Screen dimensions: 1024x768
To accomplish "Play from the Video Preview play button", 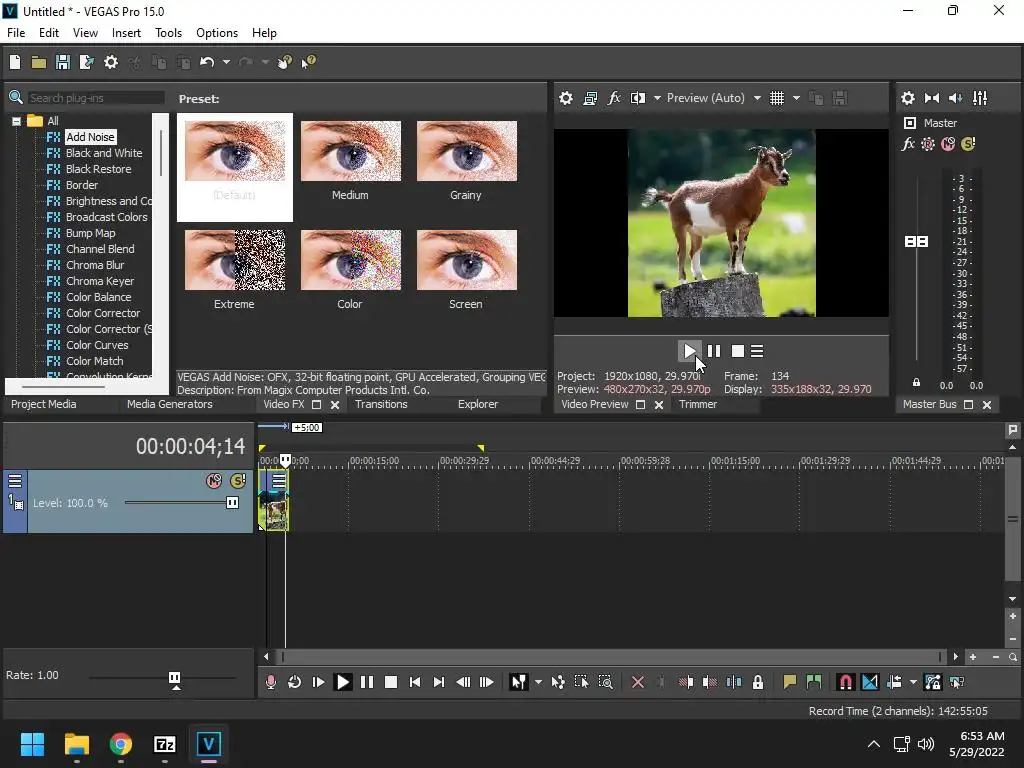I will point(690,351).
